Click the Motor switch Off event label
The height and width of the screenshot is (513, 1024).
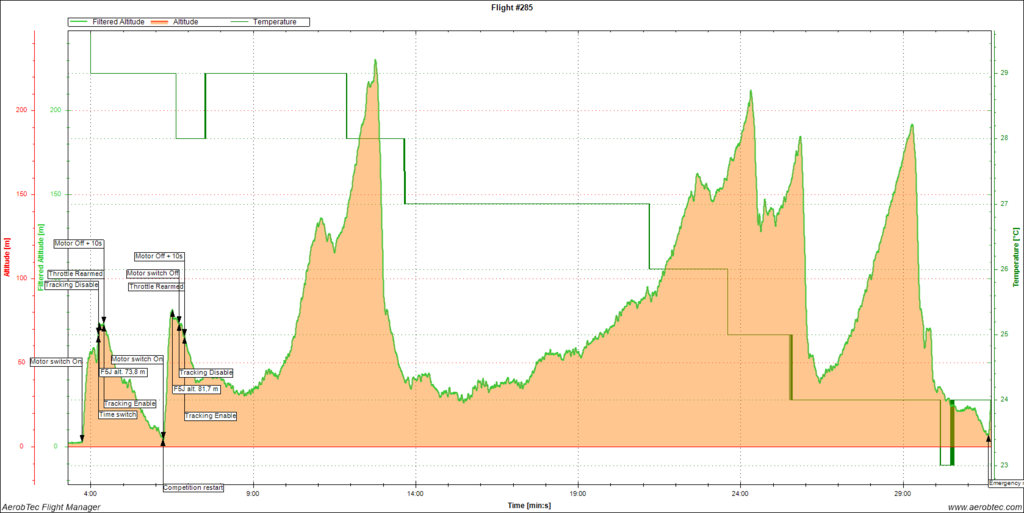153,273
